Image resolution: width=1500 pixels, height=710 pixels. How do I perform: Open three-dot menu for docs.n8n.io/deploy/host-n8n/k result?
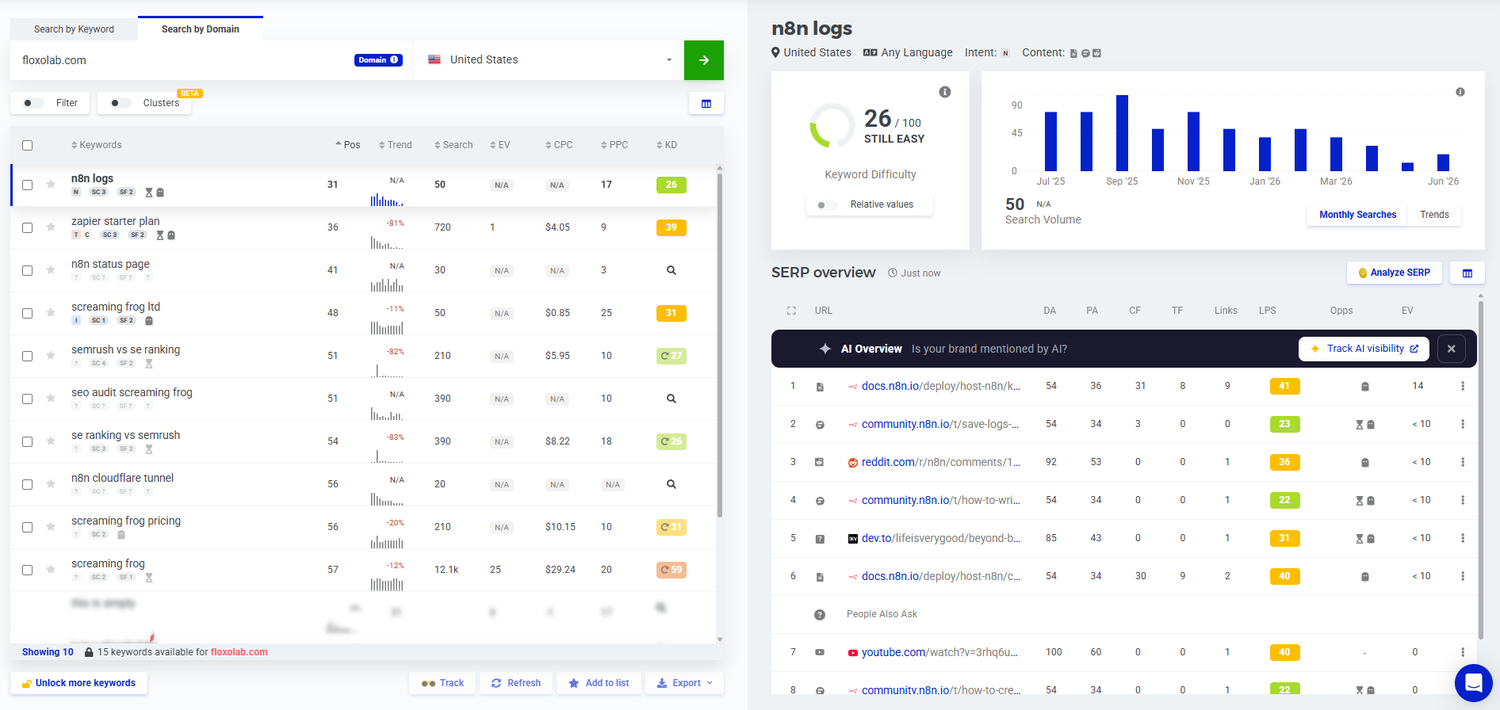[x=1463, y=386]
